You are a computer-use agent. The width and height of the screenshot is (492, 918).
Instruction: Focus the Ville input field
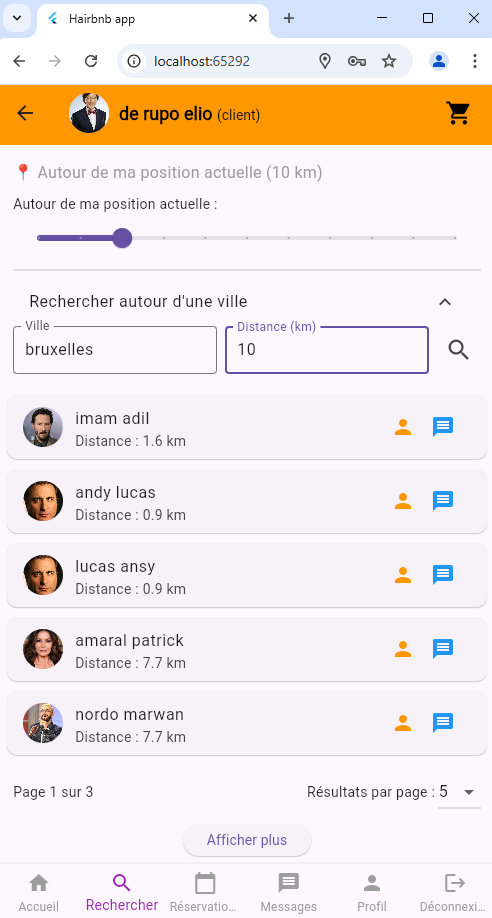(115, 350)
